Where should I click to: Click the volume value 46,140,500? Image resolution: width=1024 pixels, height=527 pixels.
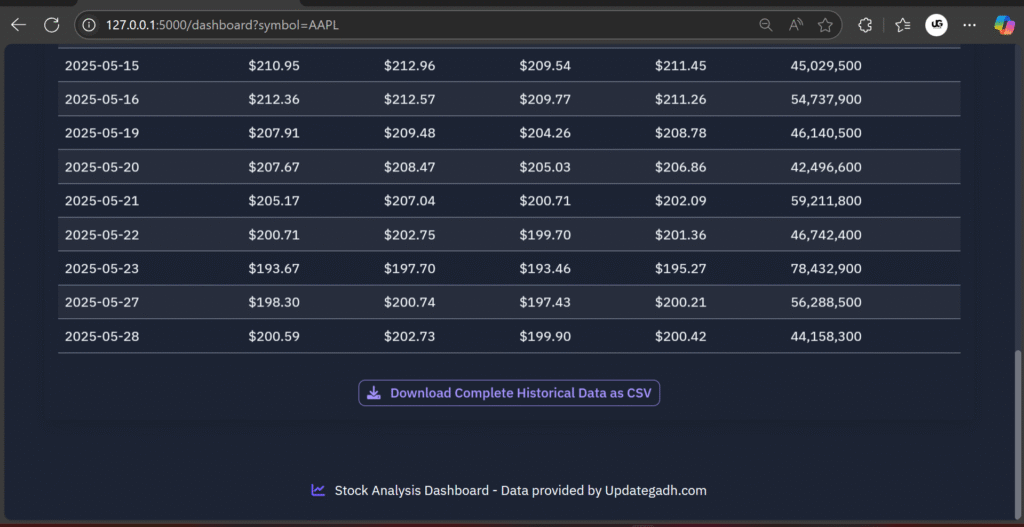point(826,133)
